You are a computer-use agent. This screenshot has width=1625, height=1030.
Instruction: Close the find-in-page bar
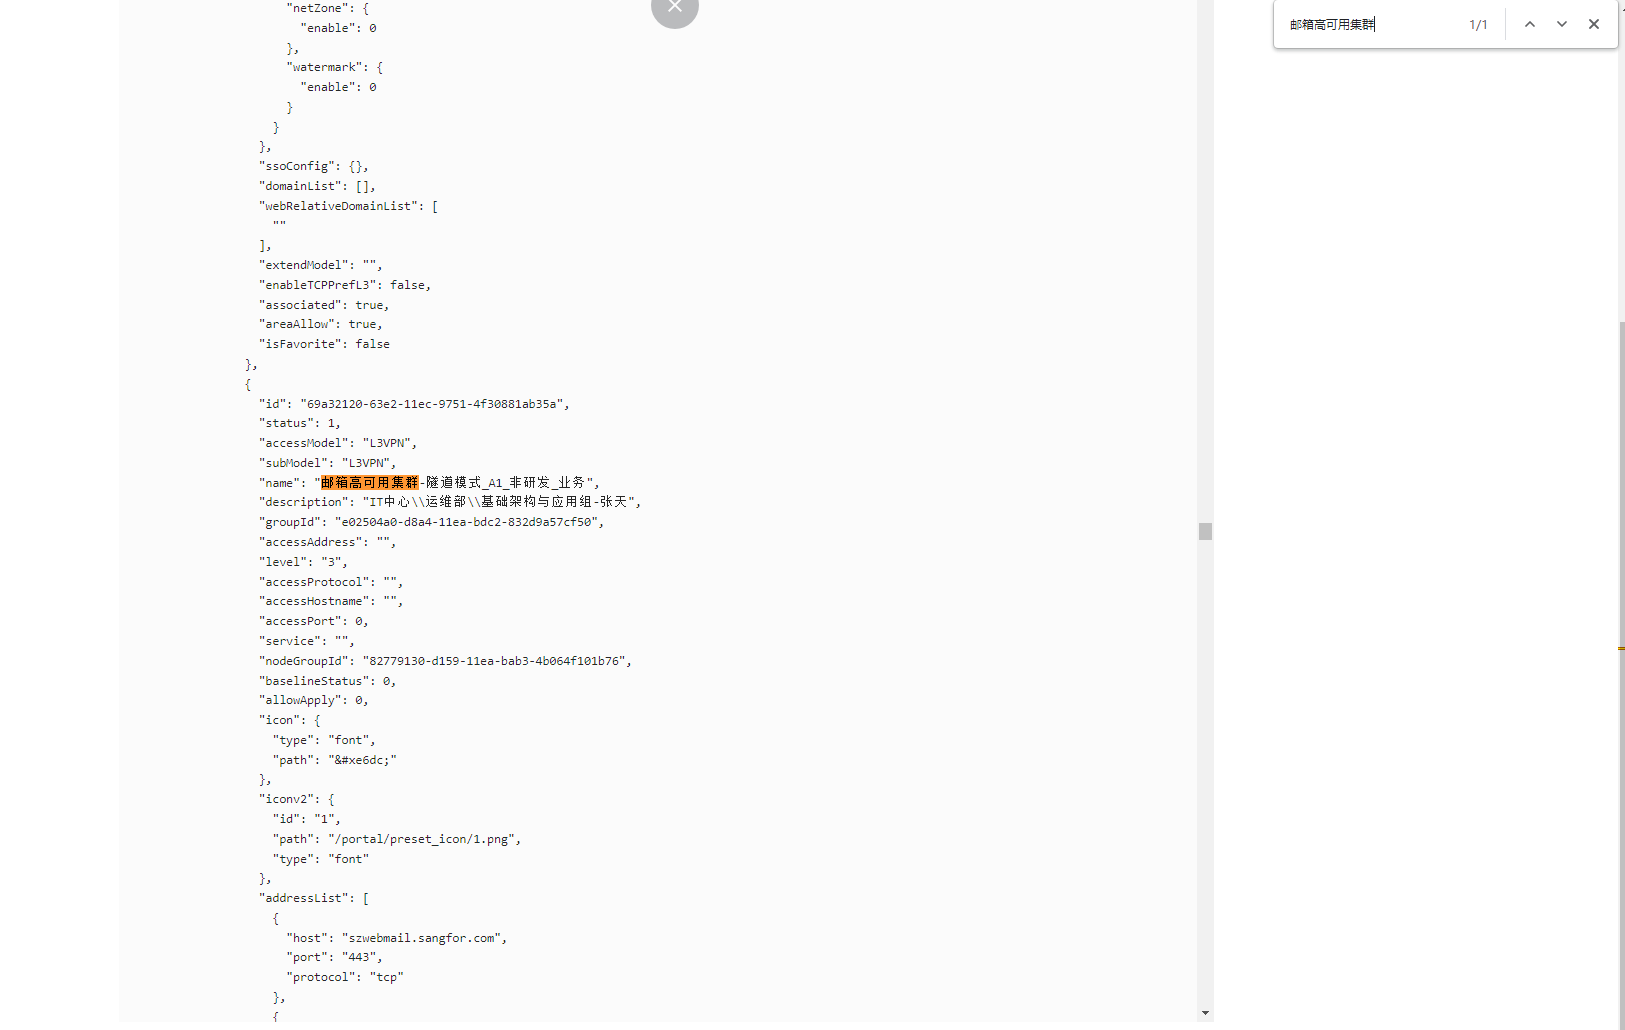click(1594, 24)
